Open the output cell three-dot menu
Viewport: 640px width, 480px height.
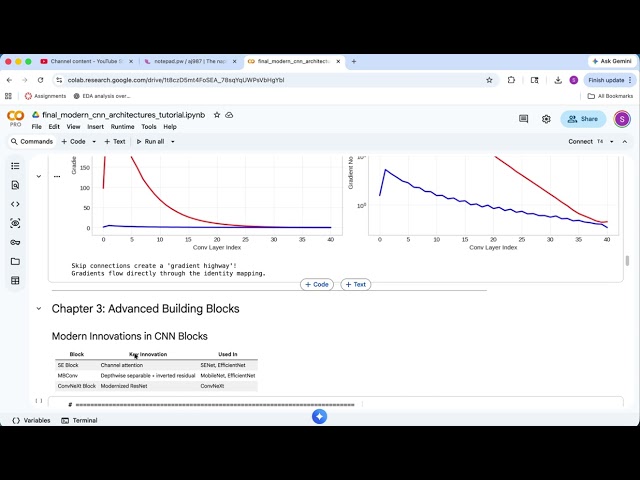tap(57, 176)
